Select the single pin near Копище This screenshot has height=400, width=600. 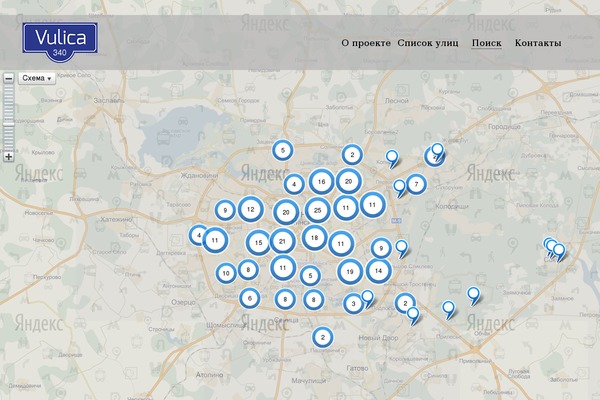tap(391, 157)
